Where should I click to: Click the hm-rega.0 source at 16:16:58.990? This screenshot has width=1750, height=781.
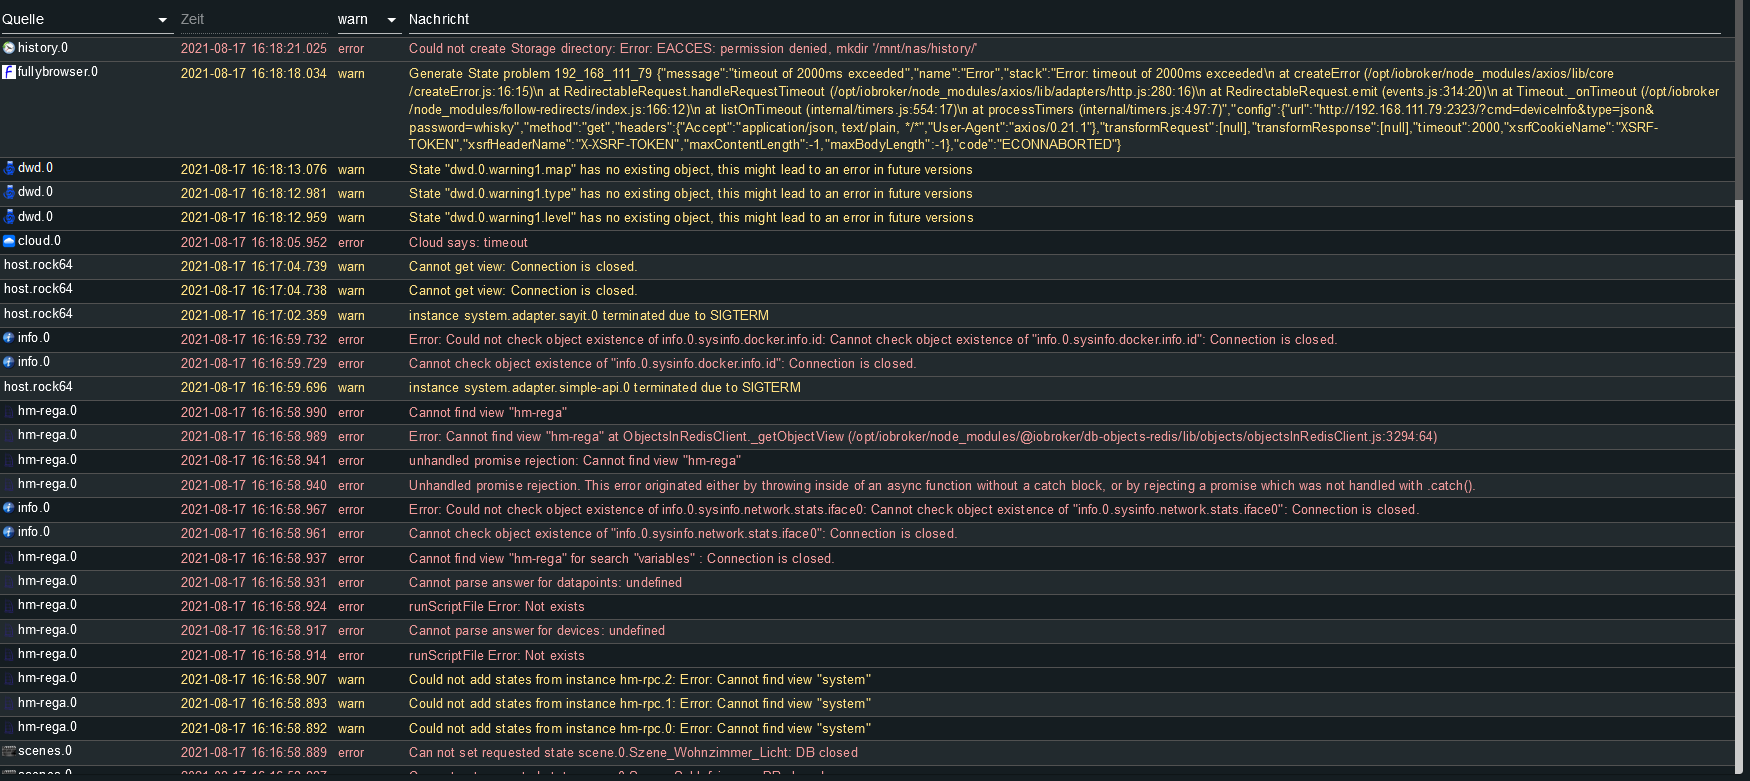(47, 411)
